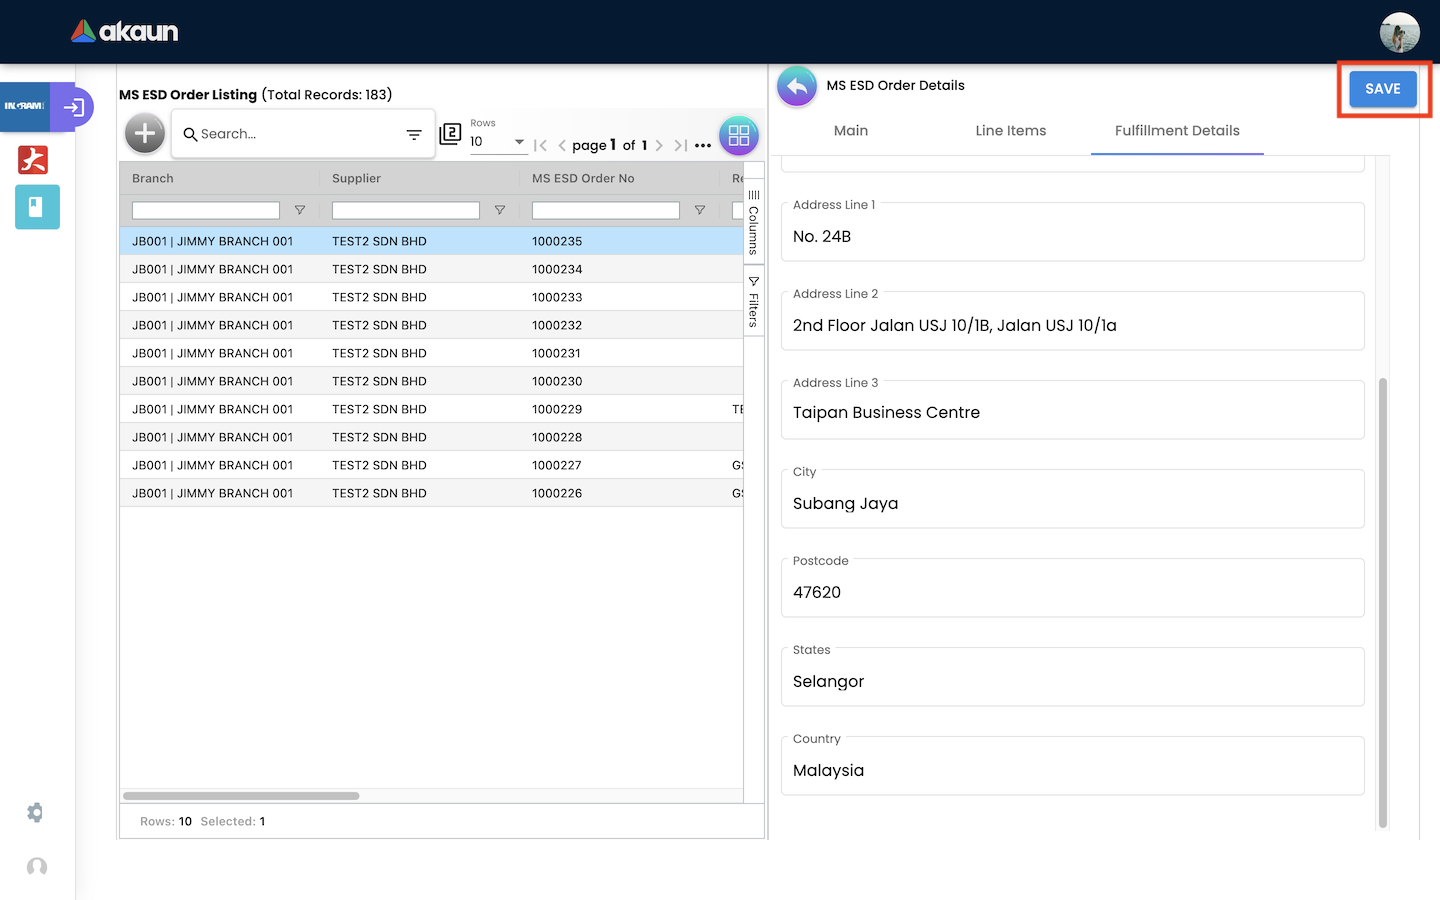This screenshot has height=900, width=1440.
Task: Click the multi-page copy icon beside Rows
Action: [x=451, y=134]
